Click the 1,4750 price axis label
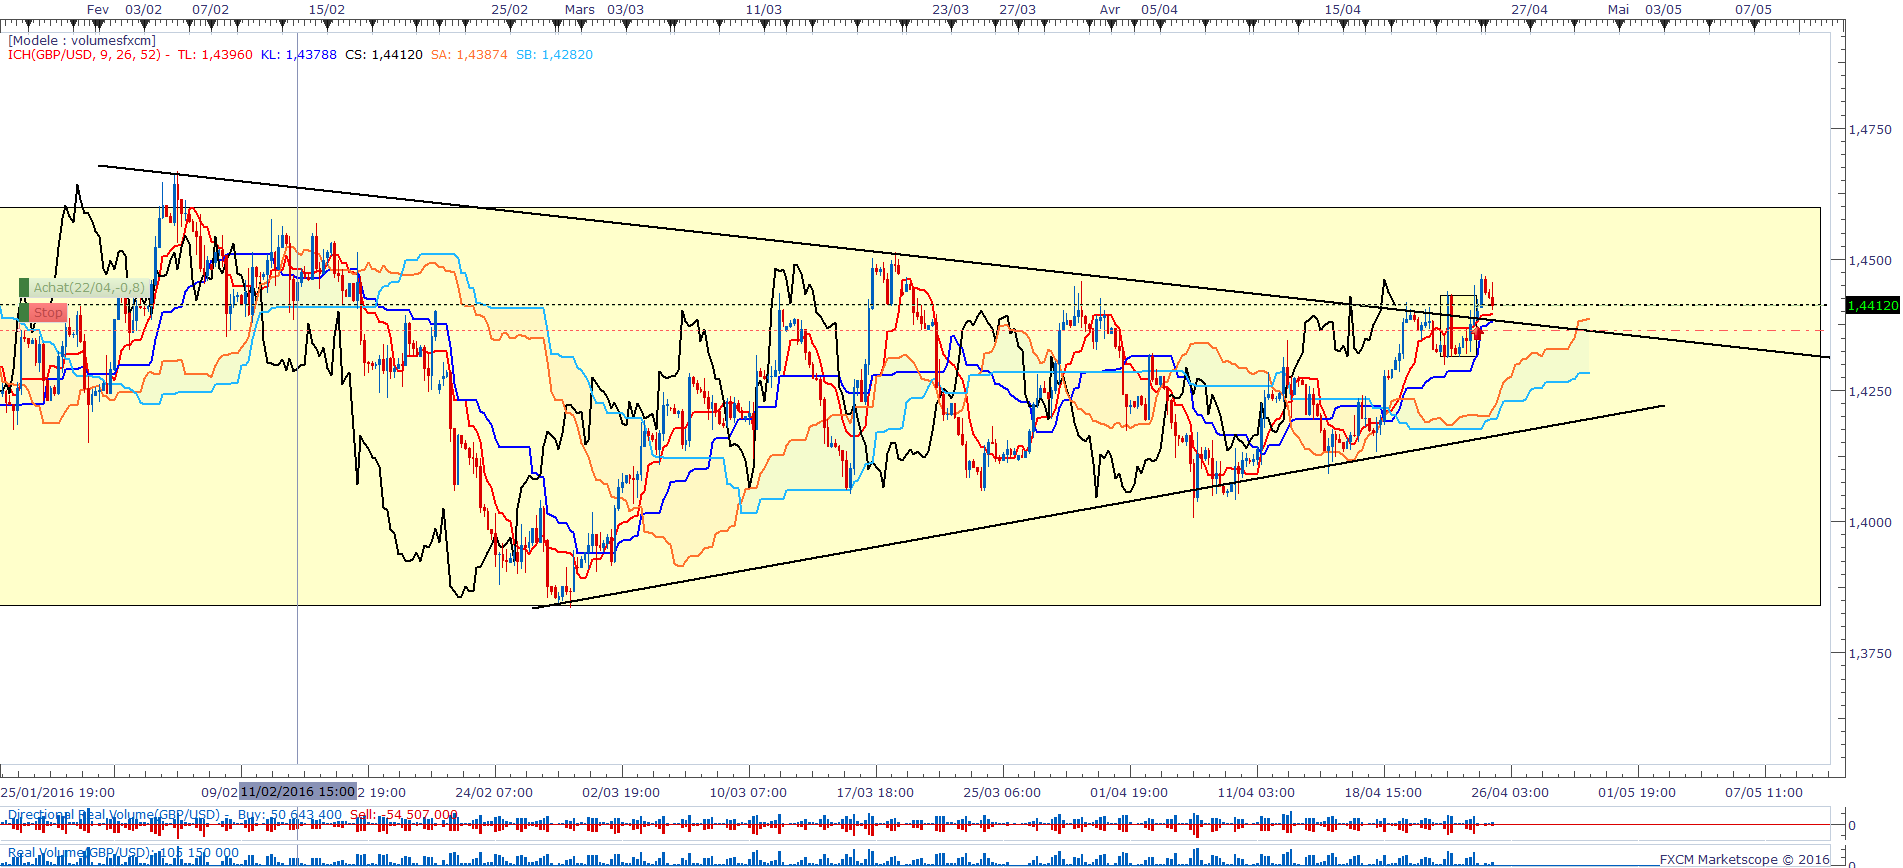1903x868 pixels. pyautogui.click(x=1870, y=130)
